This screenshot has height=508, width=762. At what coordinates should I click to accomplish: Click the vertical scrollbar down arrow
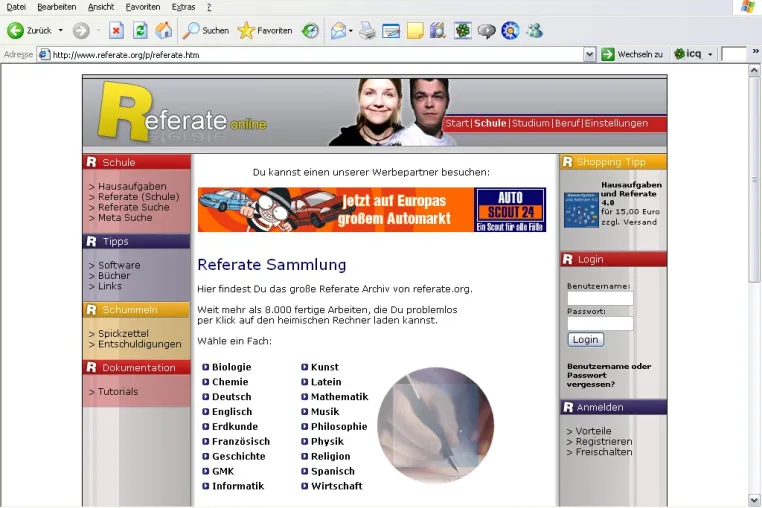tap(754, 500)
